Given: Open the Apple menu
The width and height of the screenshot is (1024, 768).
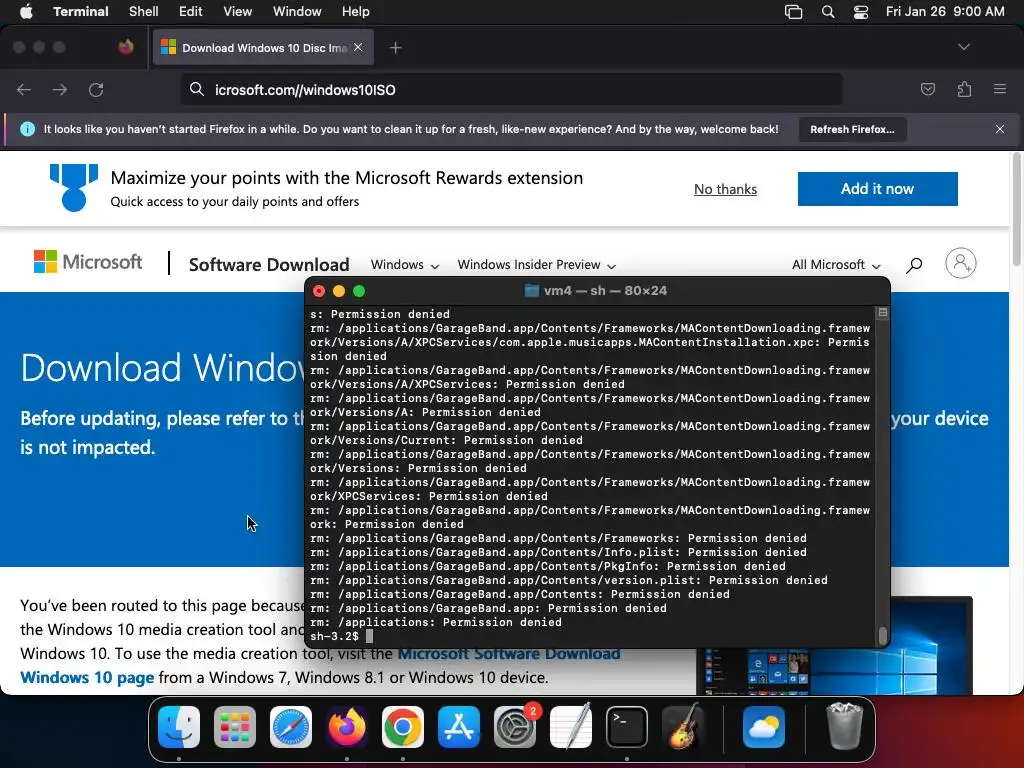Looking at the screenshot, I should (x=26, y=12).
